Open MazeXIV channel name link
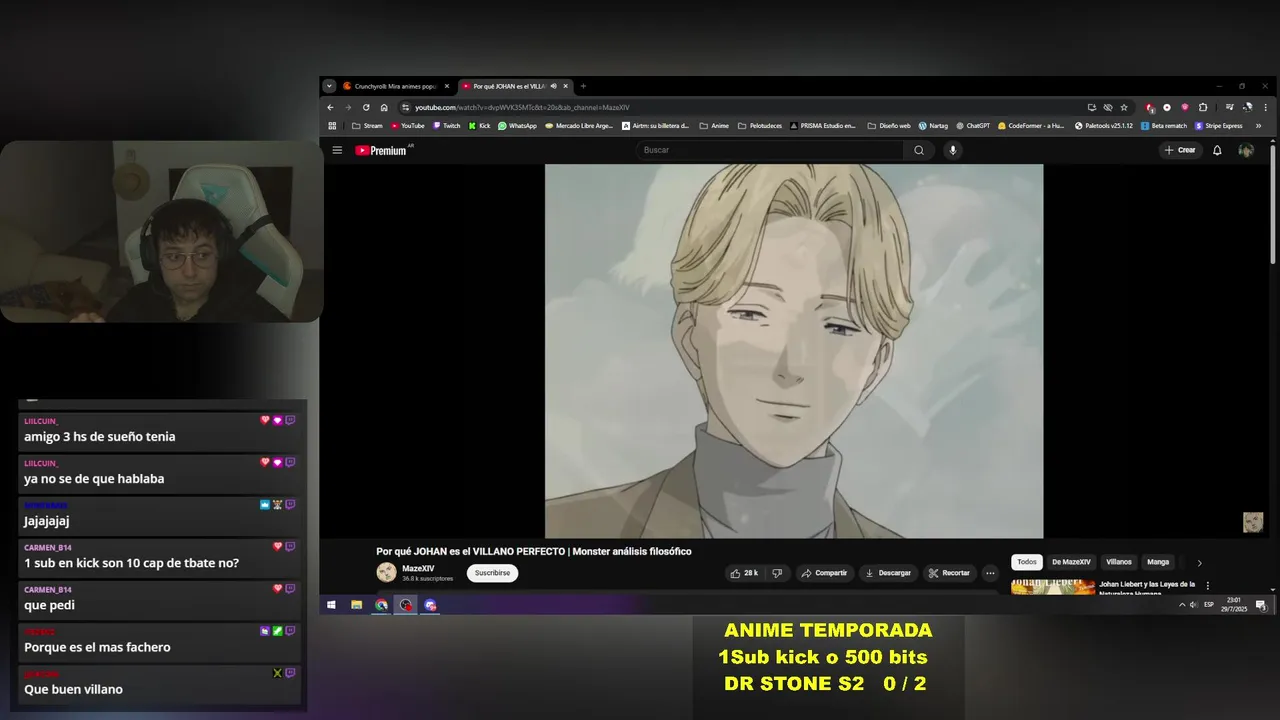The image size is (1280, 720). pyautogui.click(x=418, y=568)
